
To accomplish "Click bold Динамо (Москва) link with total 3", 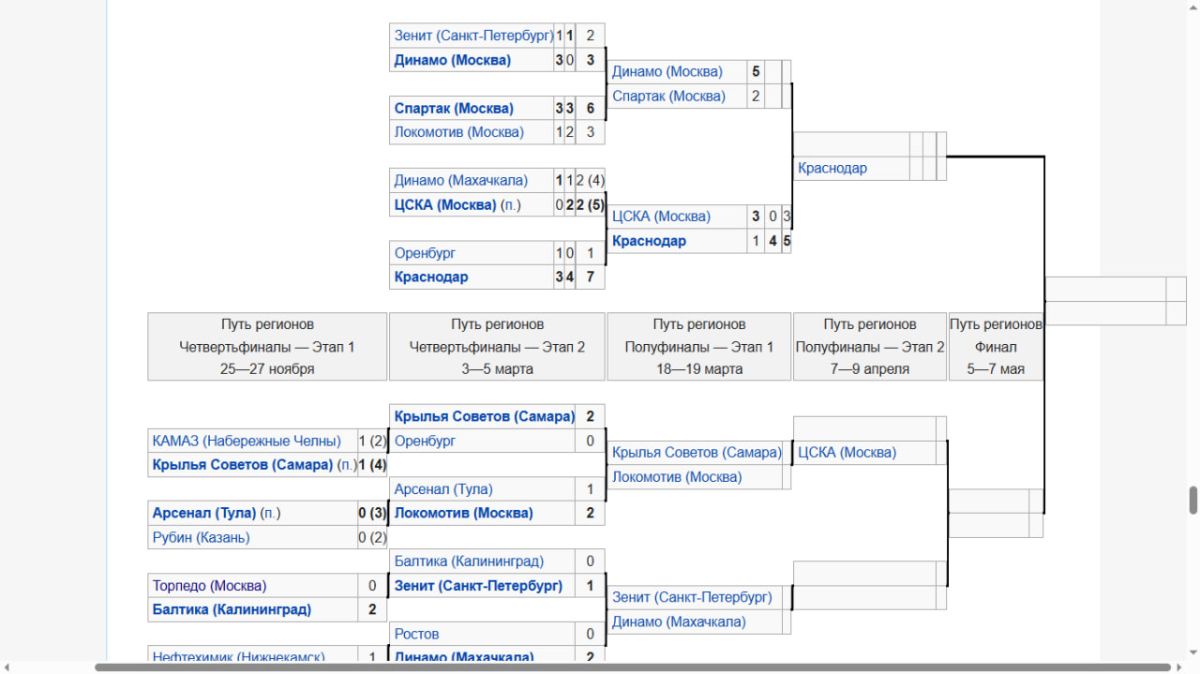I will coord(452,60).
